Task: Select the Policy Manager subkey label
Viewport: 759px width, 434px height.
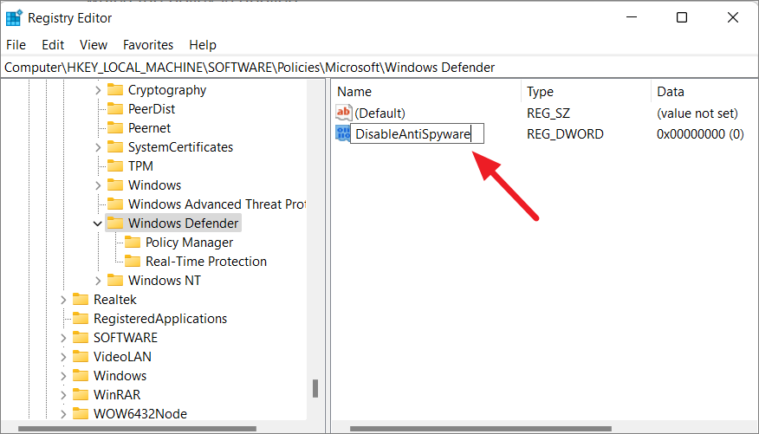Action: pyautogui.click(x=189, y=242)
